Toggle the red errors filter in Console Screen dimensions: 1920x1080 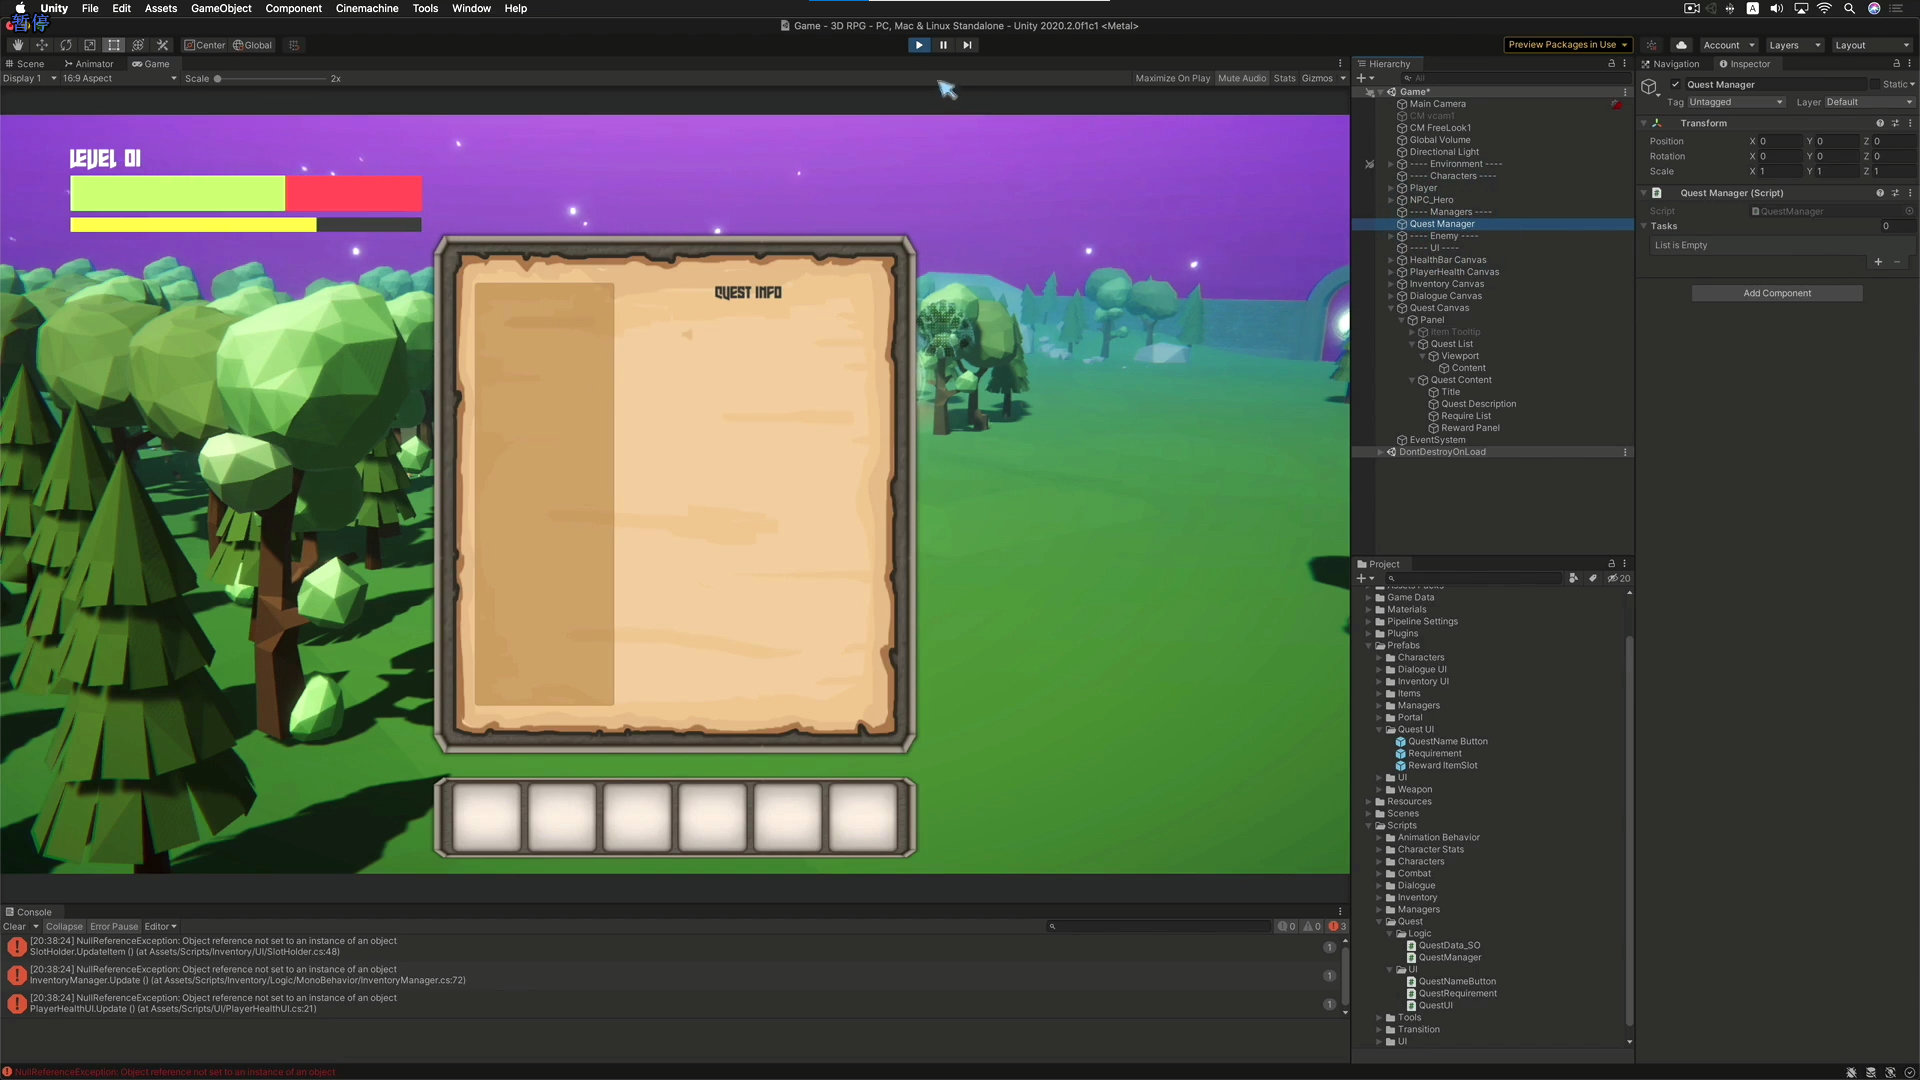[x=1336, y=926]
